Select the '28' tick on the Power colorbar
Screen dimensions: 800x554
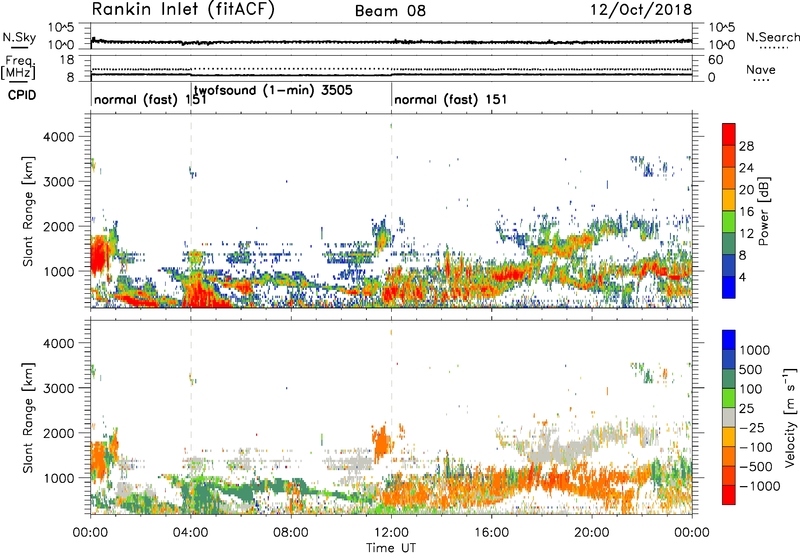(x=746, y=146)
